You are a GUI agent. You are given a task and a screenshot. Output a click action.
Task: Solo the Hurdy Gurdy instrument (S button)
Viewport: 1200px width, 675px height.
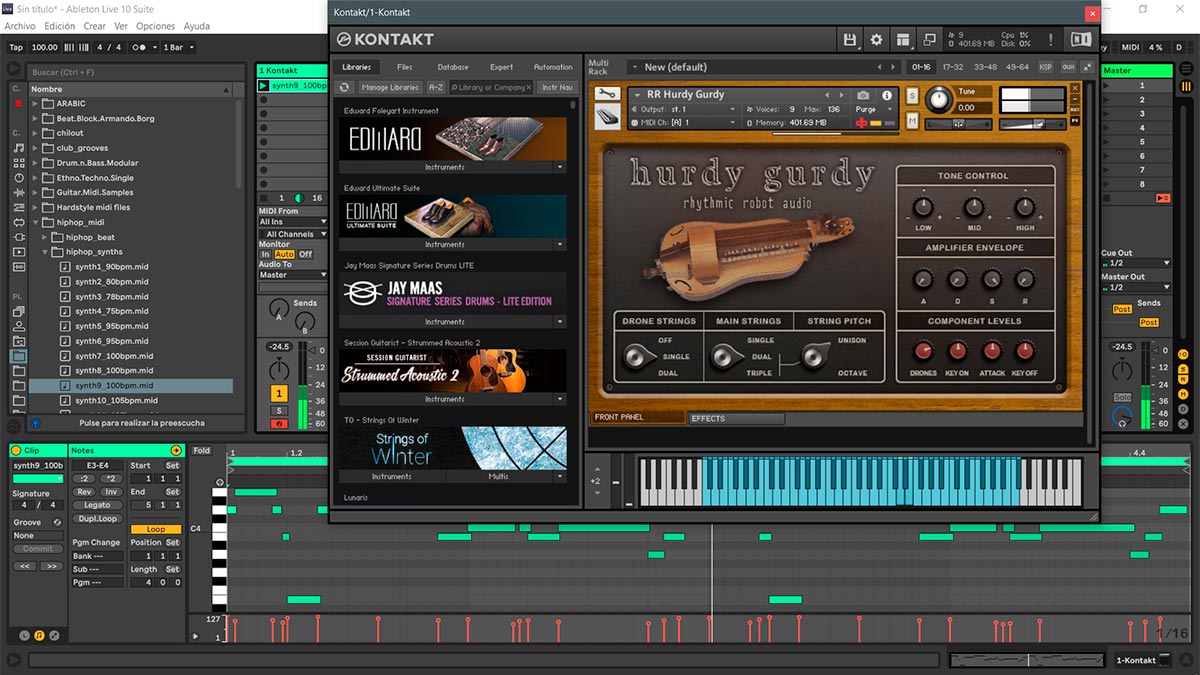[x=912, y=95]
